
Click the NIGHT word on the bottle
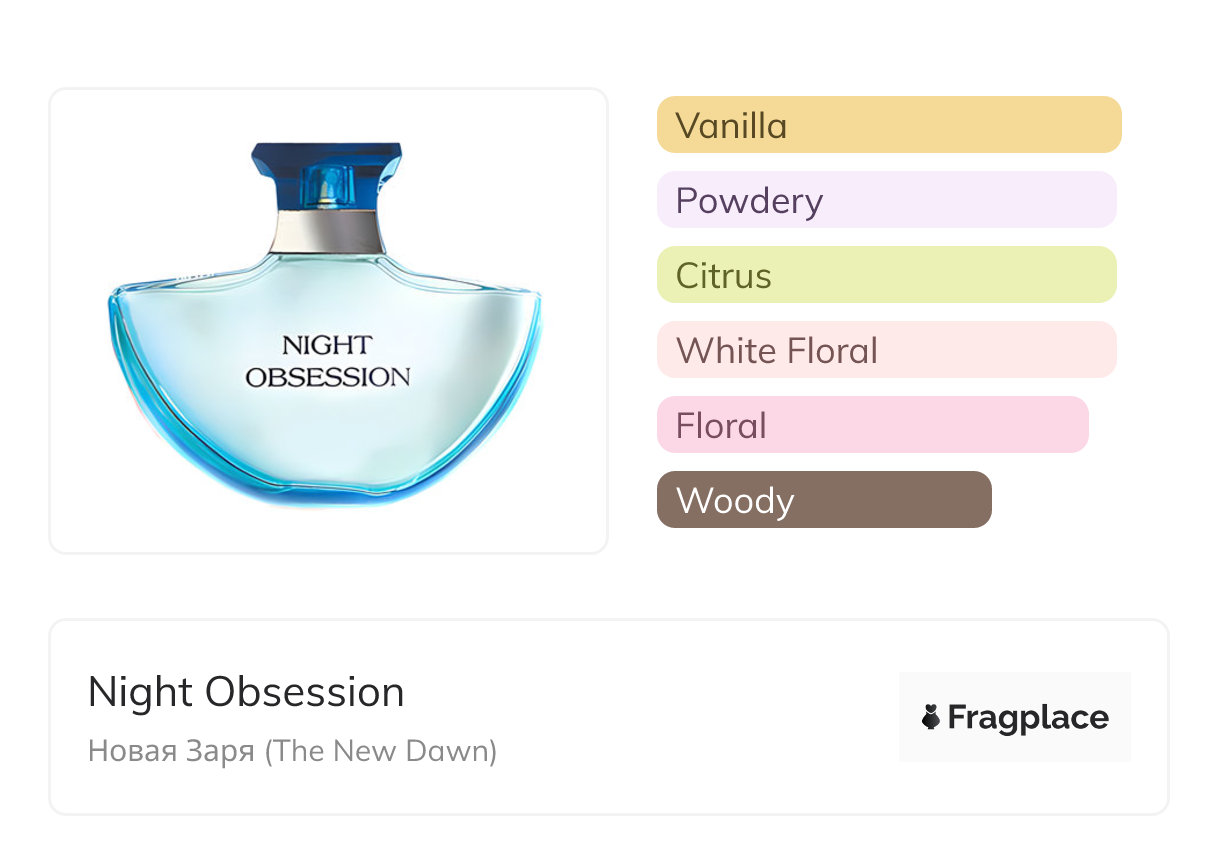click(326, 346)
